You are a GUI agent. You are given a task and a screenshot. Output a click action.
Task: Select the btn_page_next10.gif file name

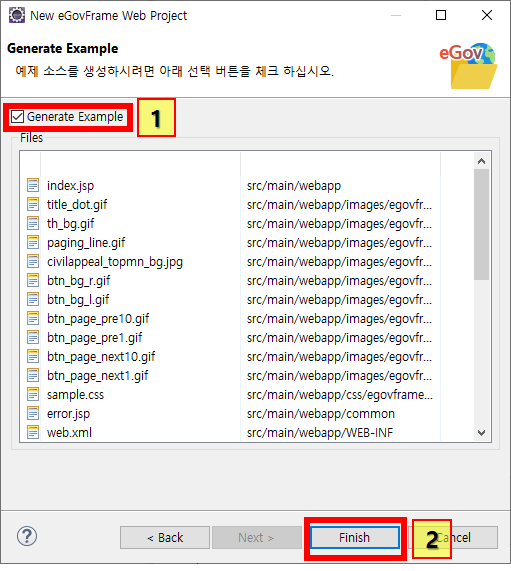click(x=101, y=357)
